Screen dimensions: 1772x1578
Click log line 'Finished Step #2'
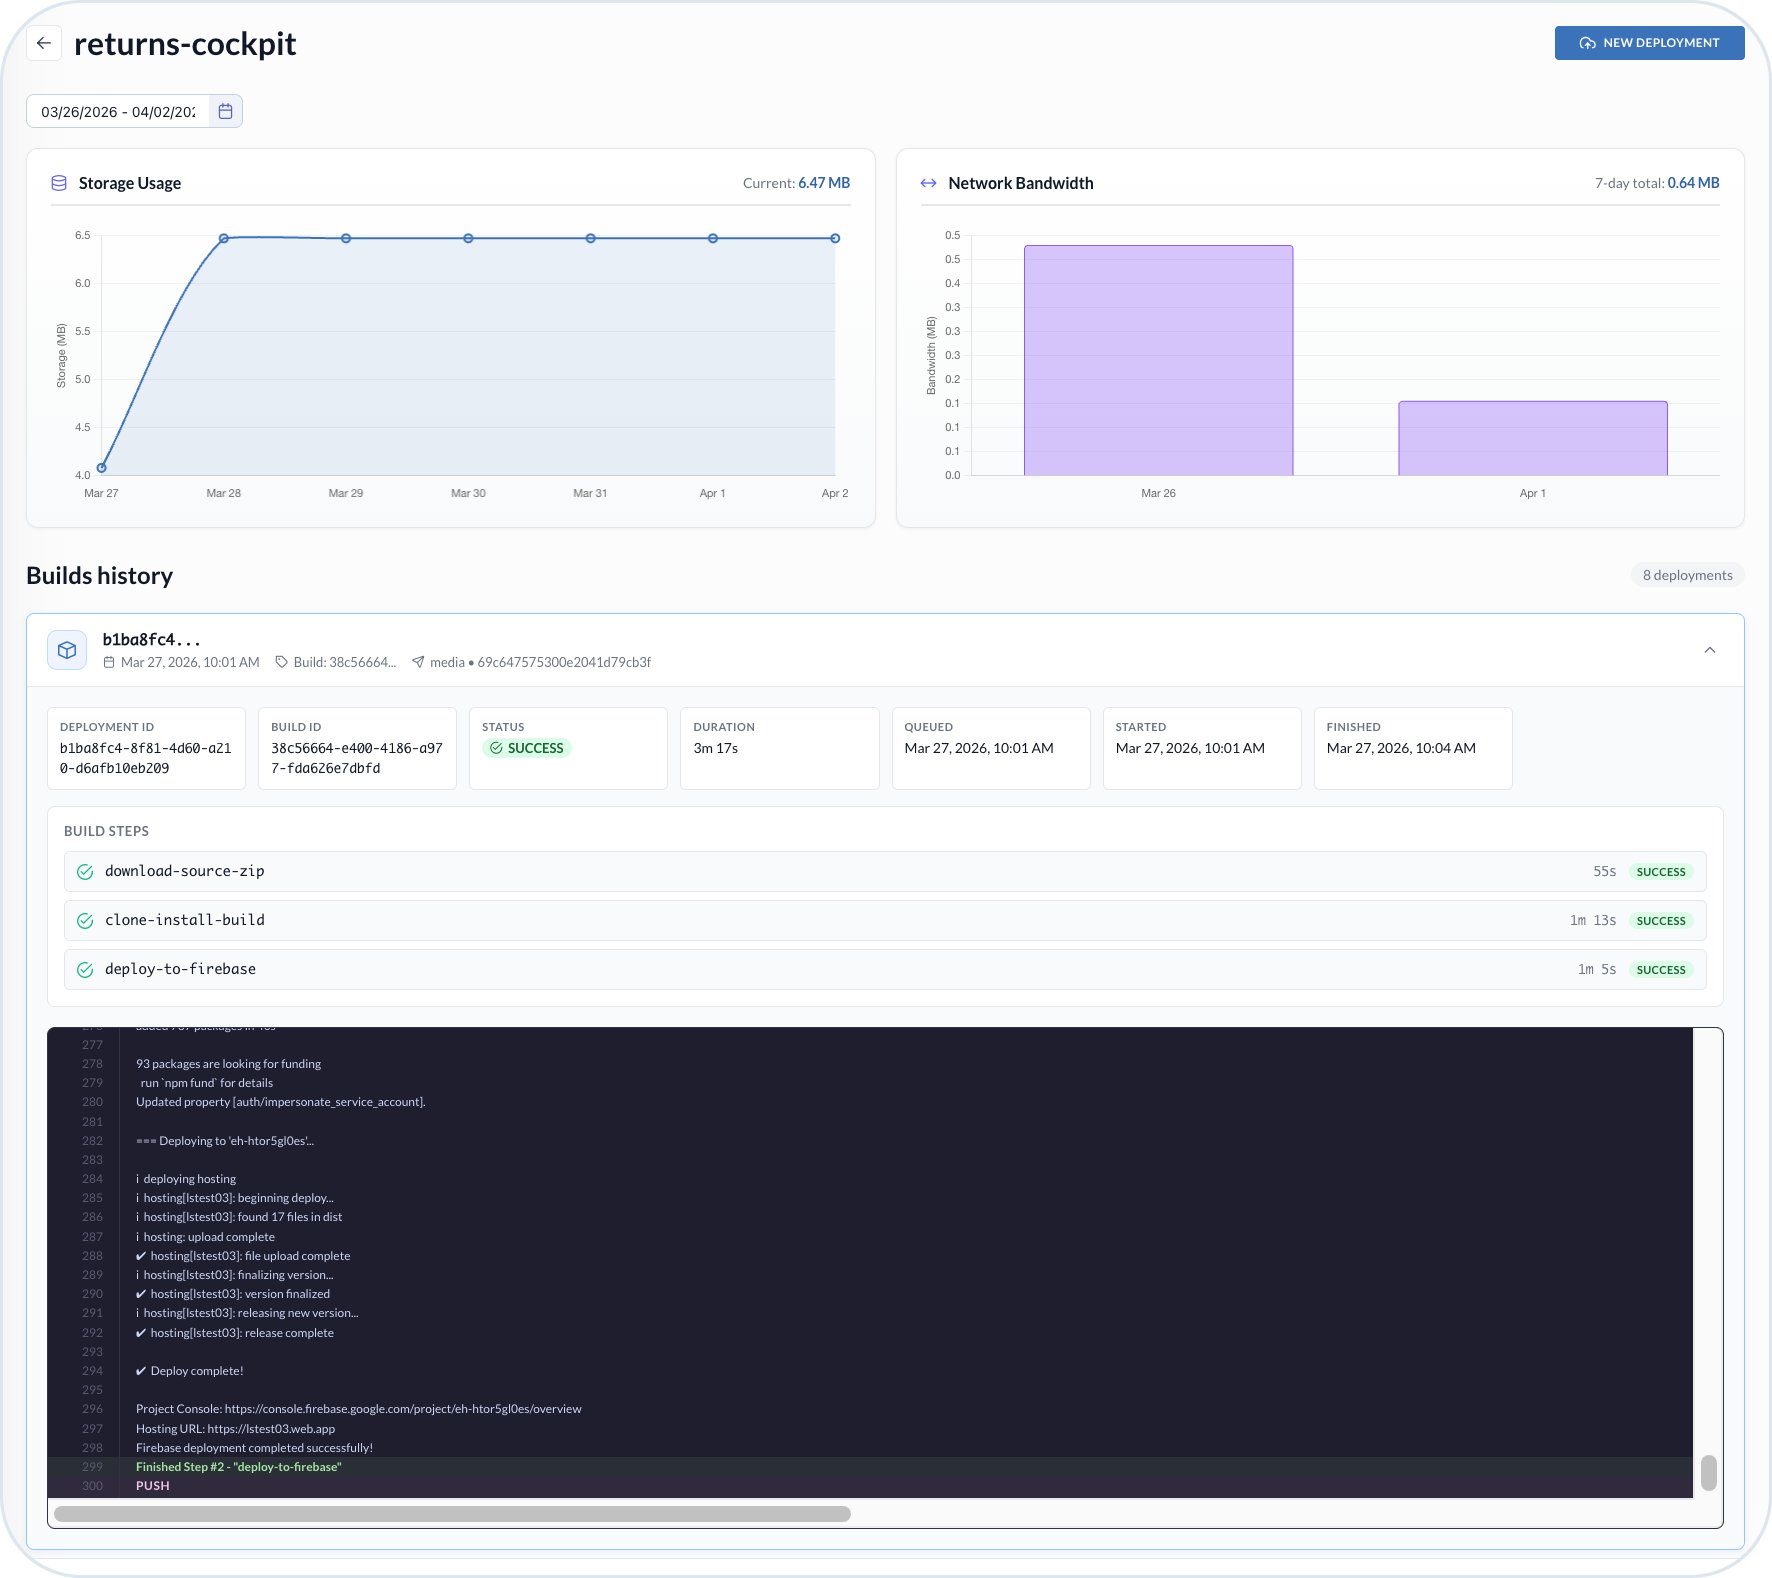[239, 1467]
